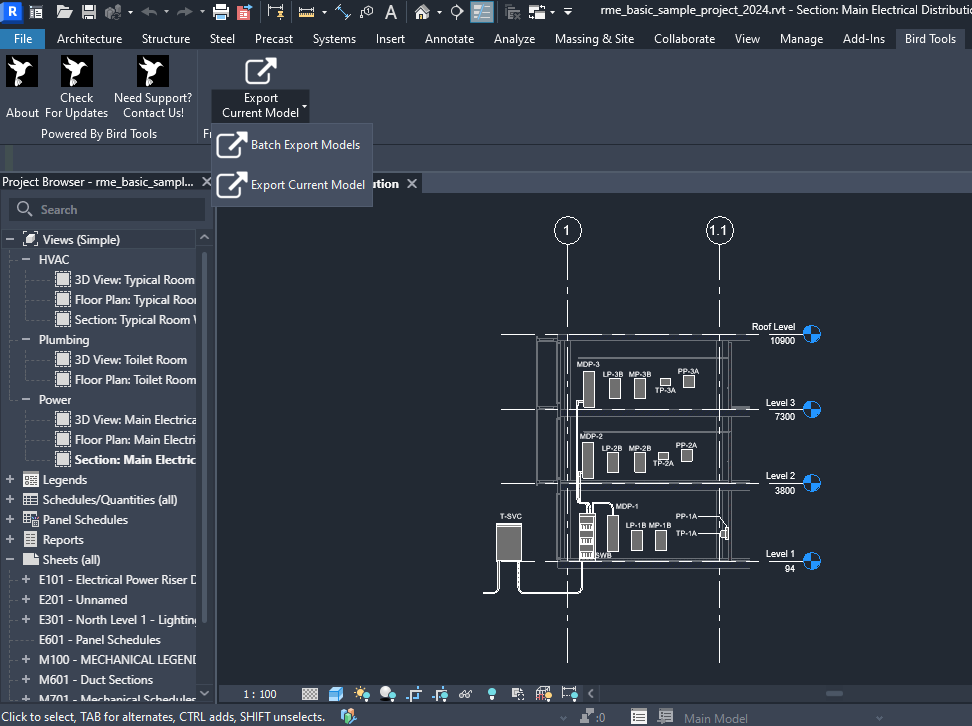972x726 pixels.
Task: Select E601 - Panel Schedules sheet
Action: coord(99,640)
